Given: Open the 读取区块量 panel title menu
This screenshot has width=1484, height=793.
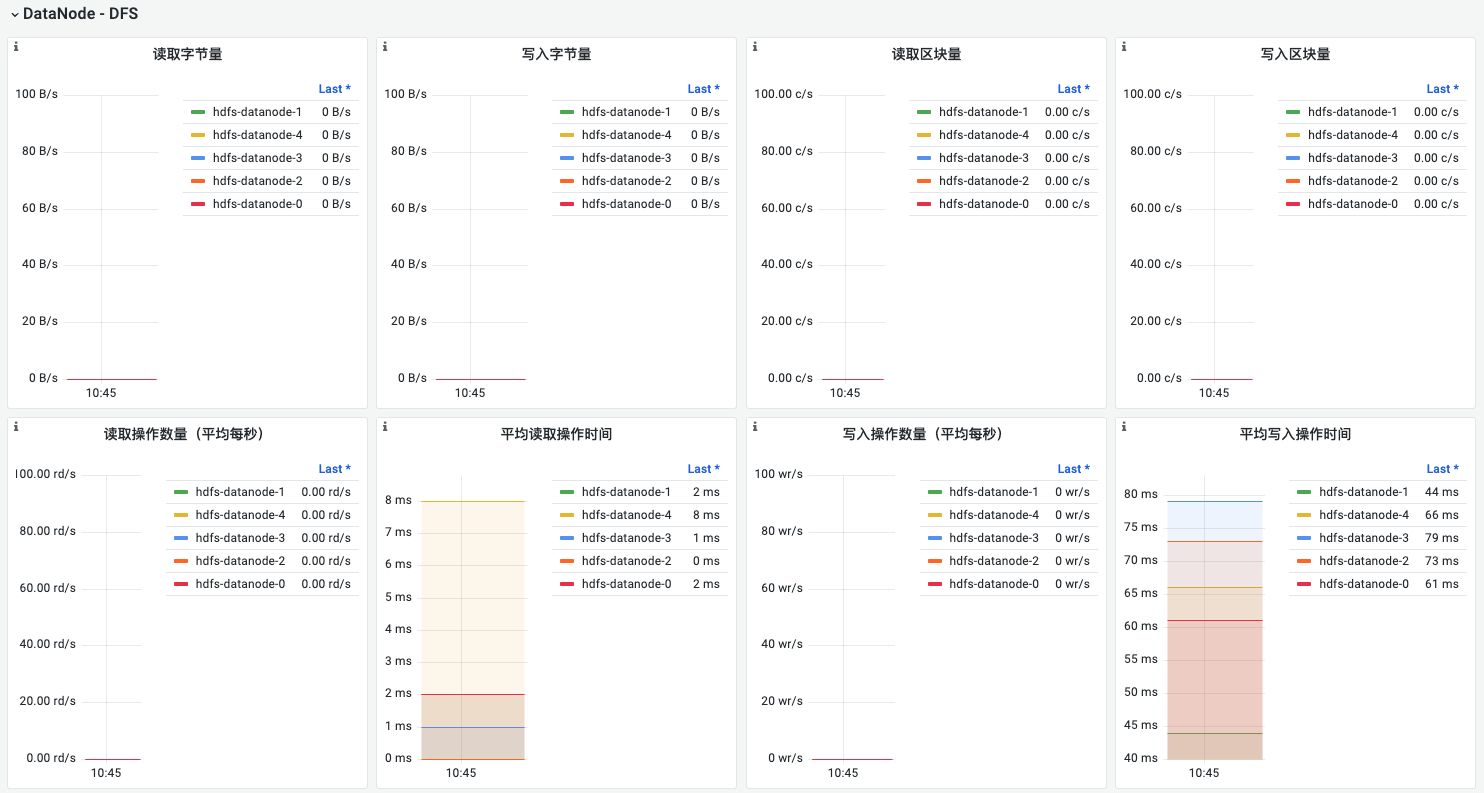Looking at the screenshot, I should [926, 54].
